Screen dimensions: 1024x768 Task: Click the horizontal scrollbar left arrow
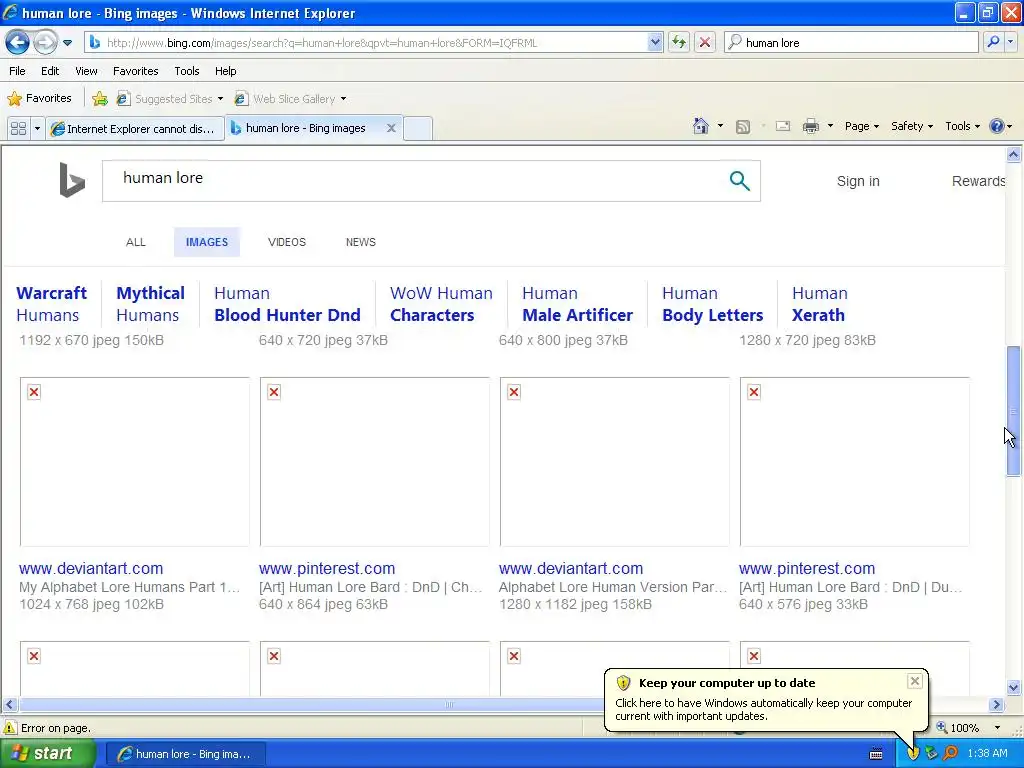pos(9,704)
